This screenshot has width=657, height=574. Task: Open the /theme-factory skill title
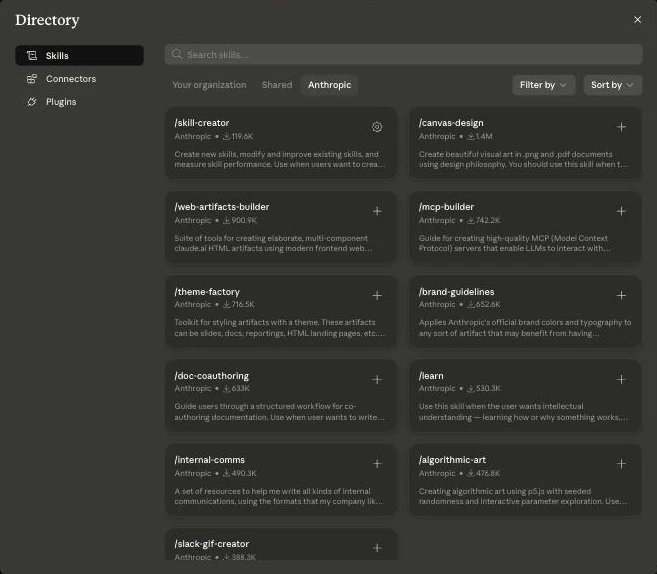pyautogui.click(x=207, y=292)
